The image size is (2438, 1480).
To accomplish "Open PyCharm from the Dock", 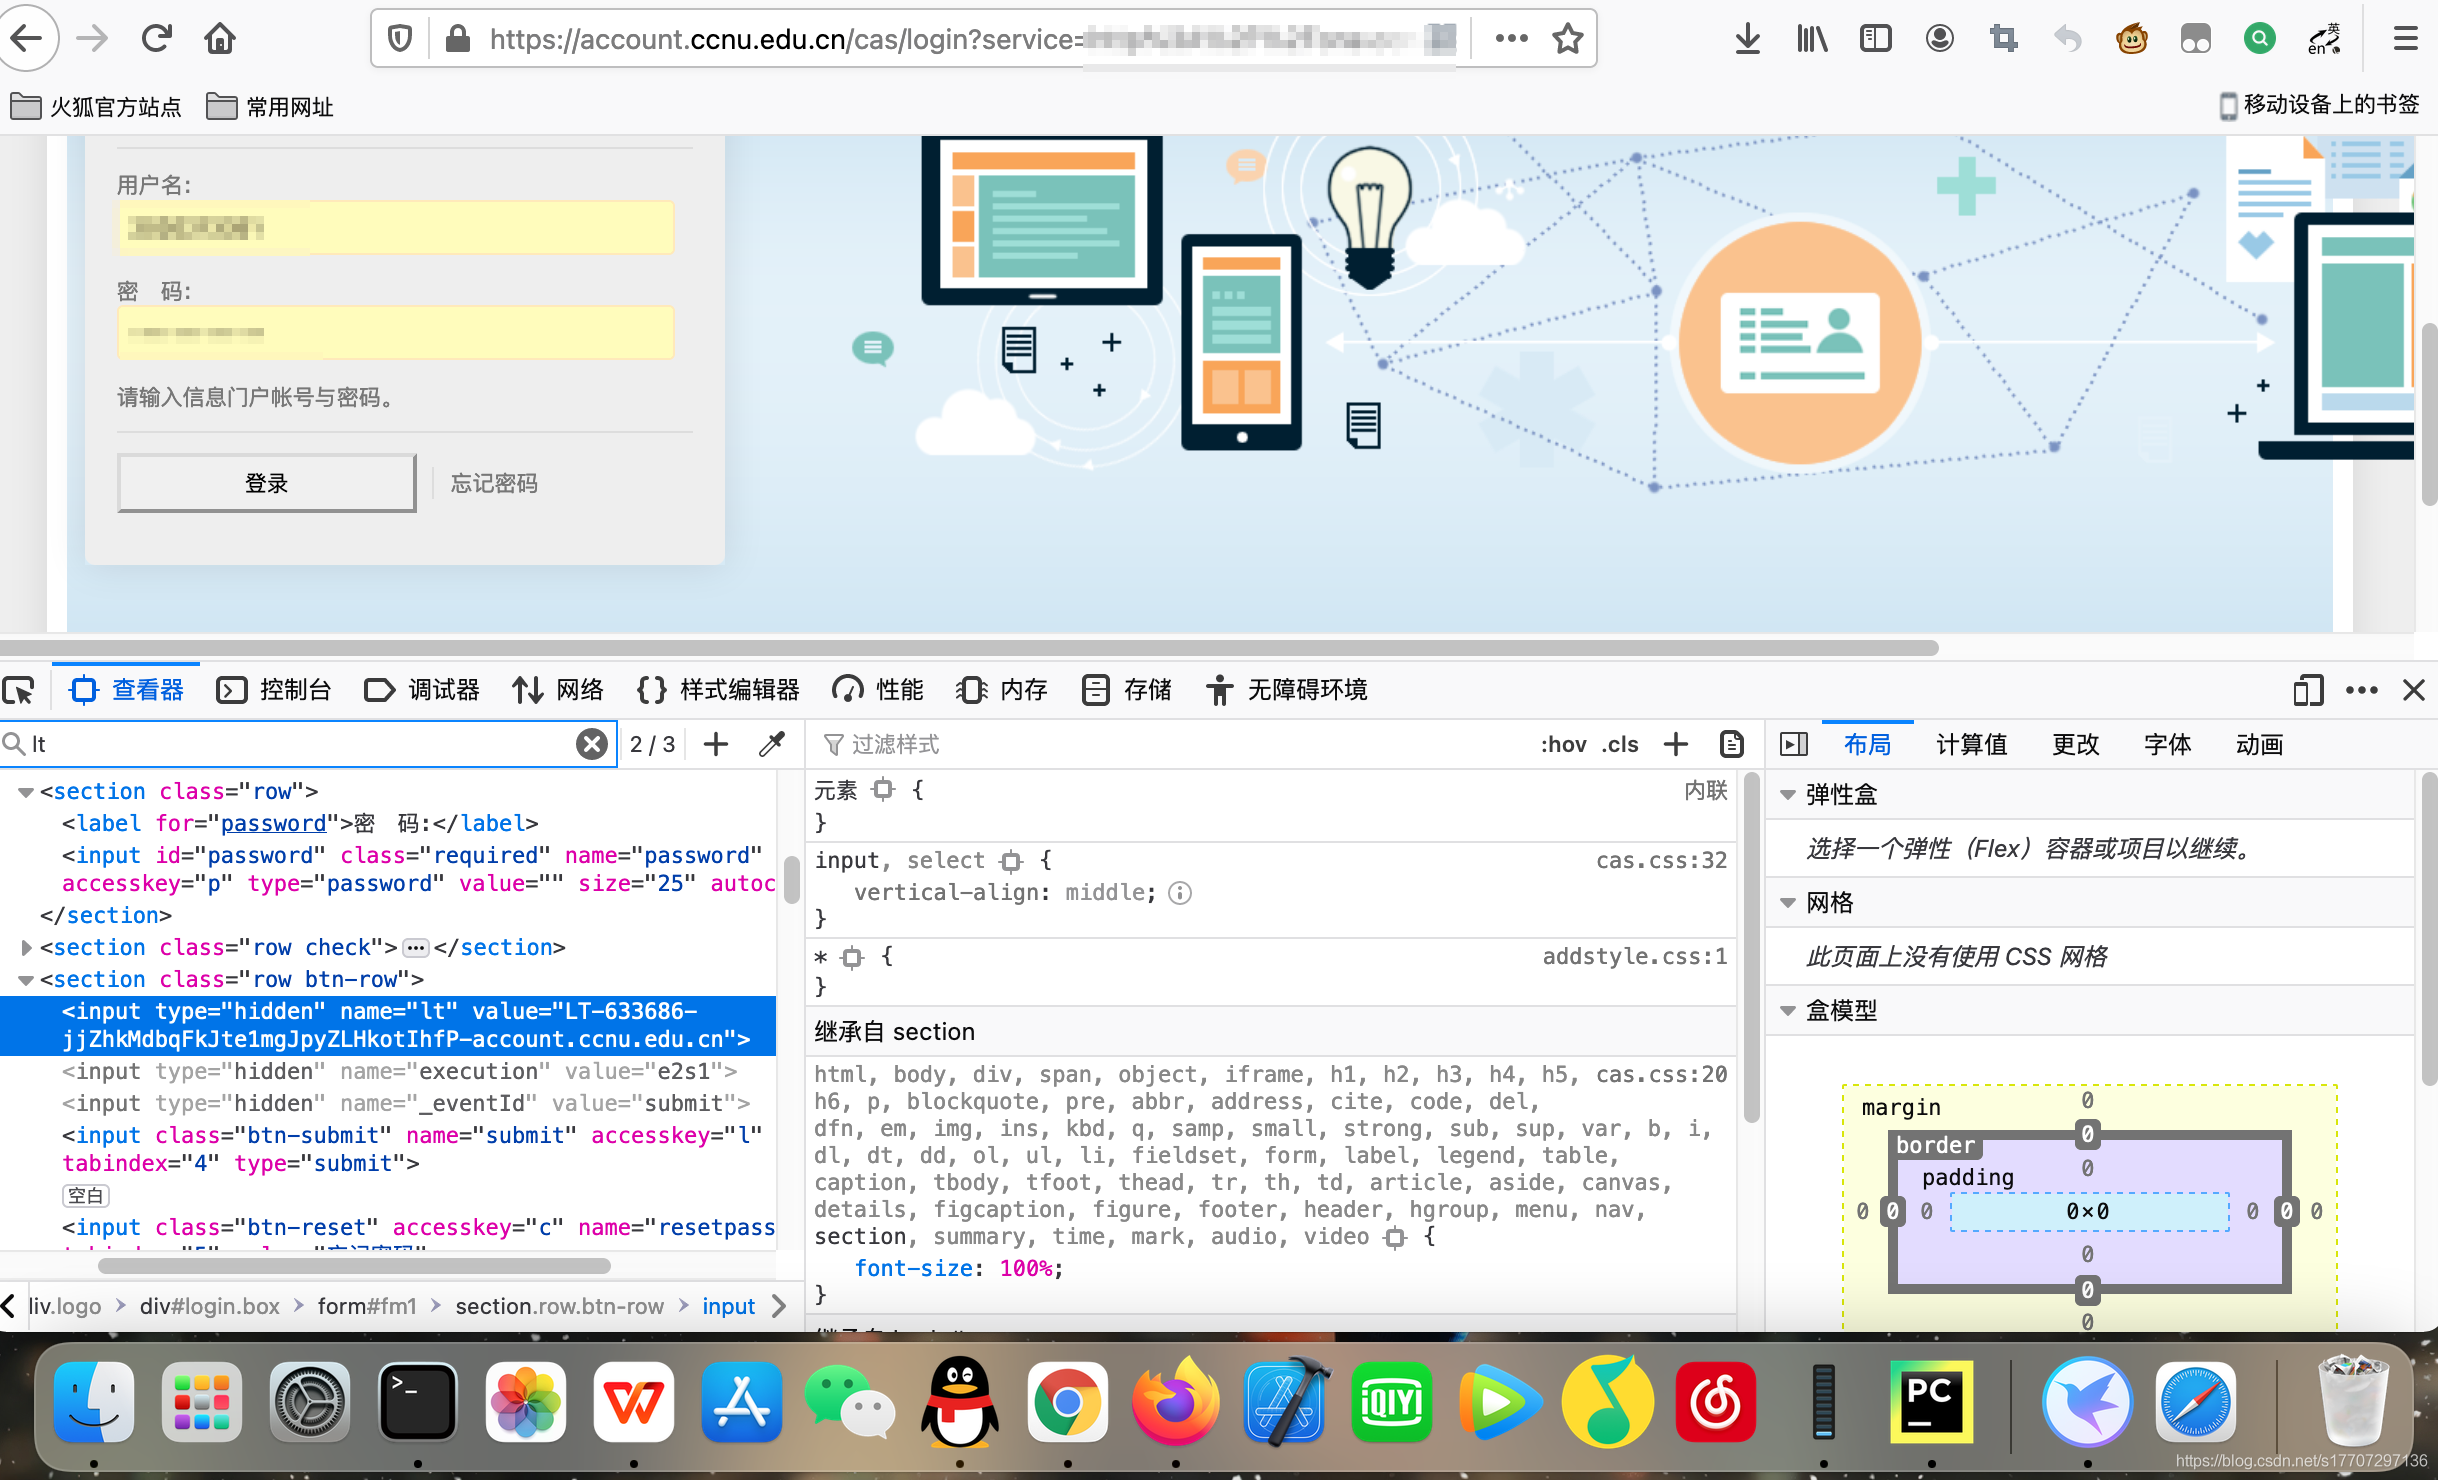I will coord(1931,1401).
